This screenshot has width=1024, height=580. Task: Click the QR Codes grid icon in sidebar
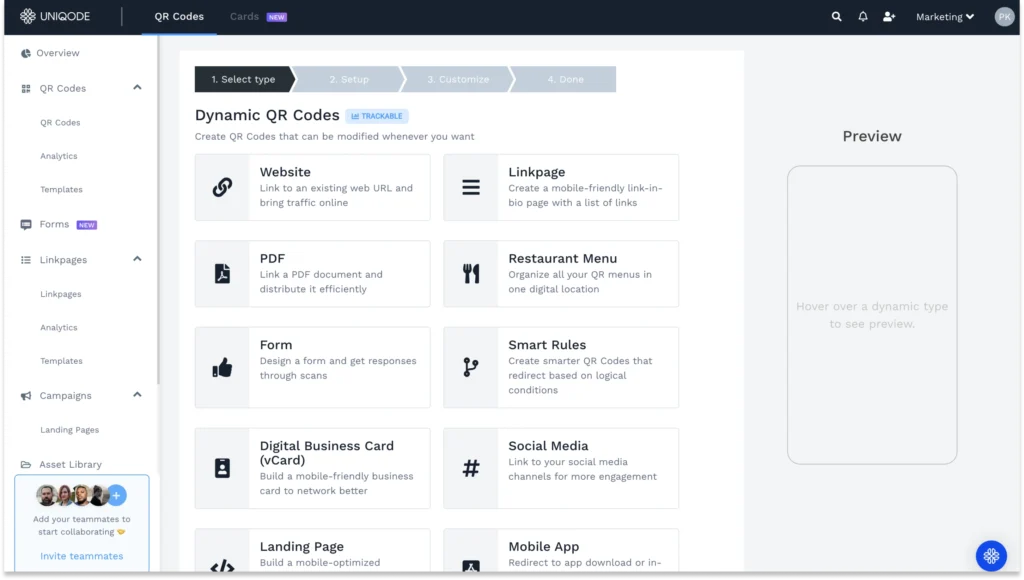tap(25, 88)
